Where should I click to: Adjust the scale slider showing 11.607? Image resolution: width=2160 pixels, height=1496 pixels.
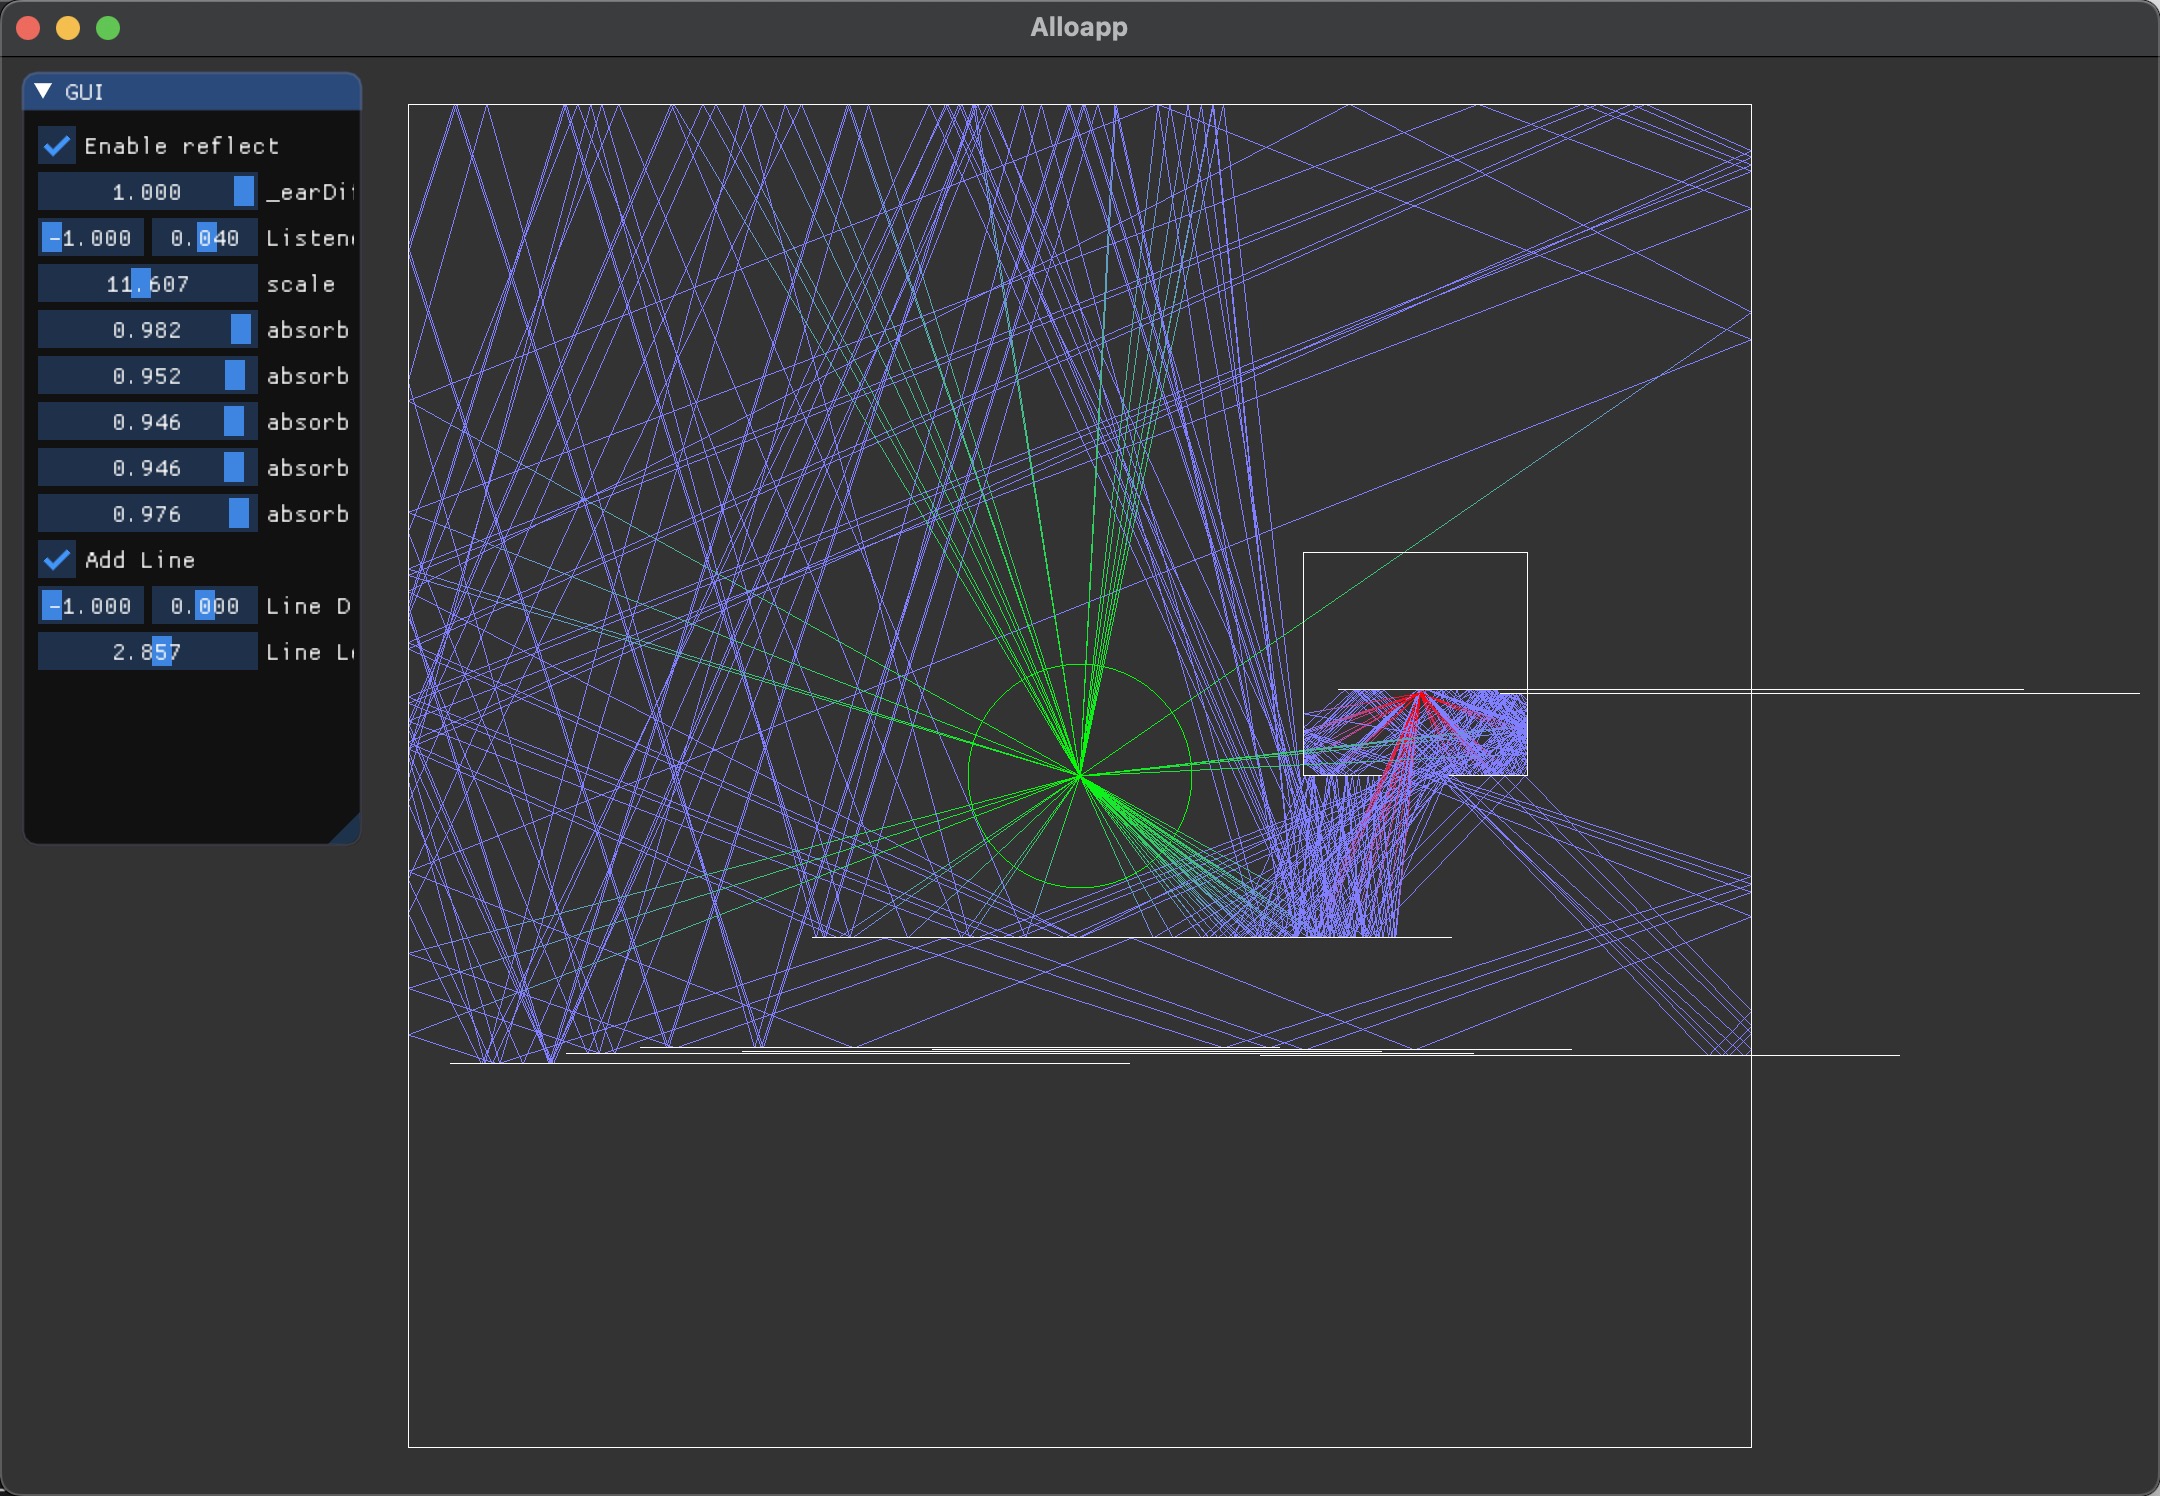(147, 283)
